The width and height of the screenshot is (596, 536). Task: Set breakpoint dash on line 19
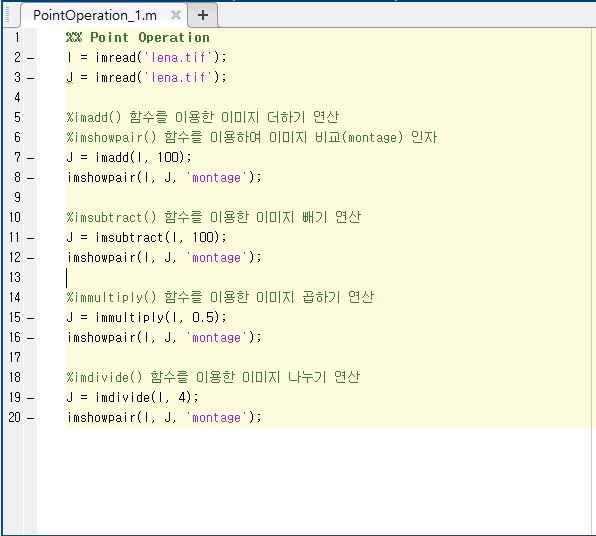(31, 398)
